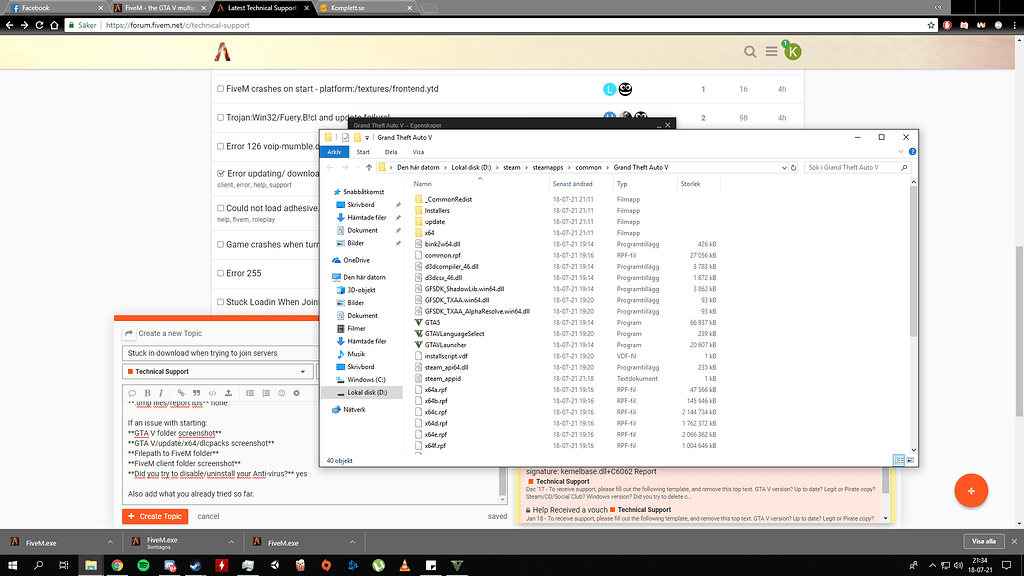The height and width of the screenshot is (576, 1024).
Task: Select the checkbox beside Error 255 topic
Action: (221, 270)
